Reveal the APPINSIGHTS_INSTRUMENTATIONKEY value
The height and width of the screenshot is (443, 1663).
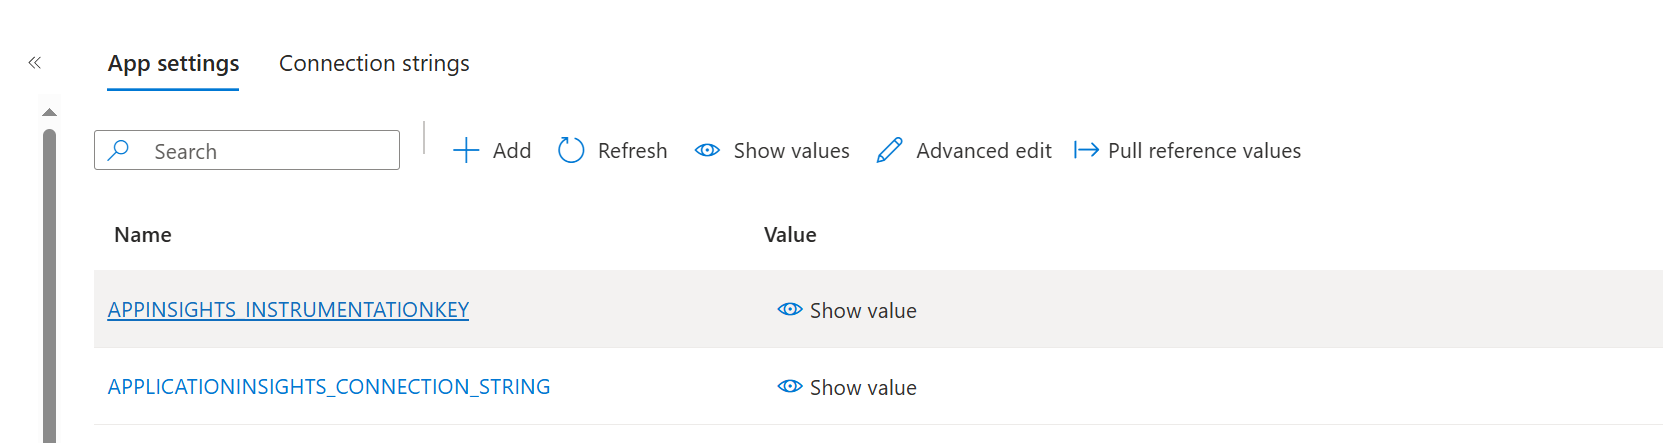pyautogui.click(x=848, y=310)
